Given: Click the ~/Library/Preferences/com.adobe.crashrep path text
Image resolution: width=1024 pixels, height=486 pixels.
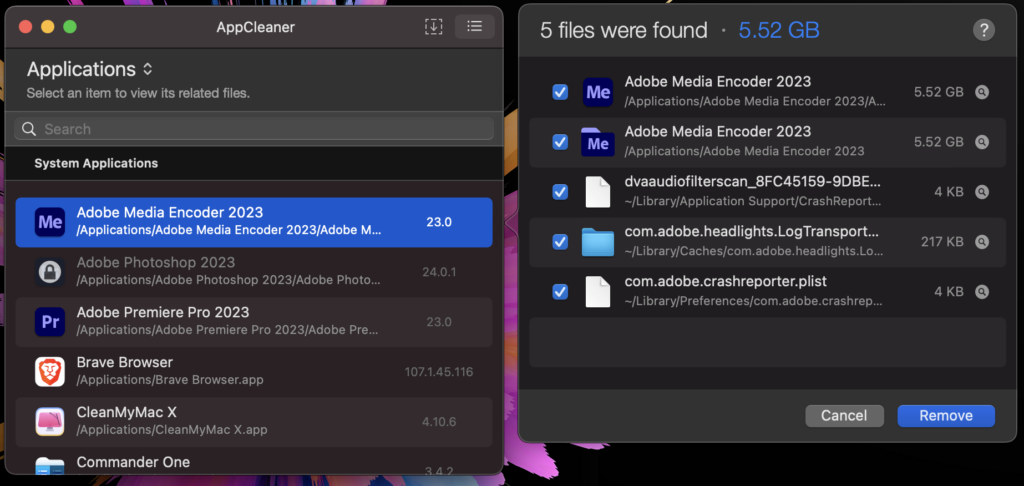Looking at the screenshot, I should [754, 302].
